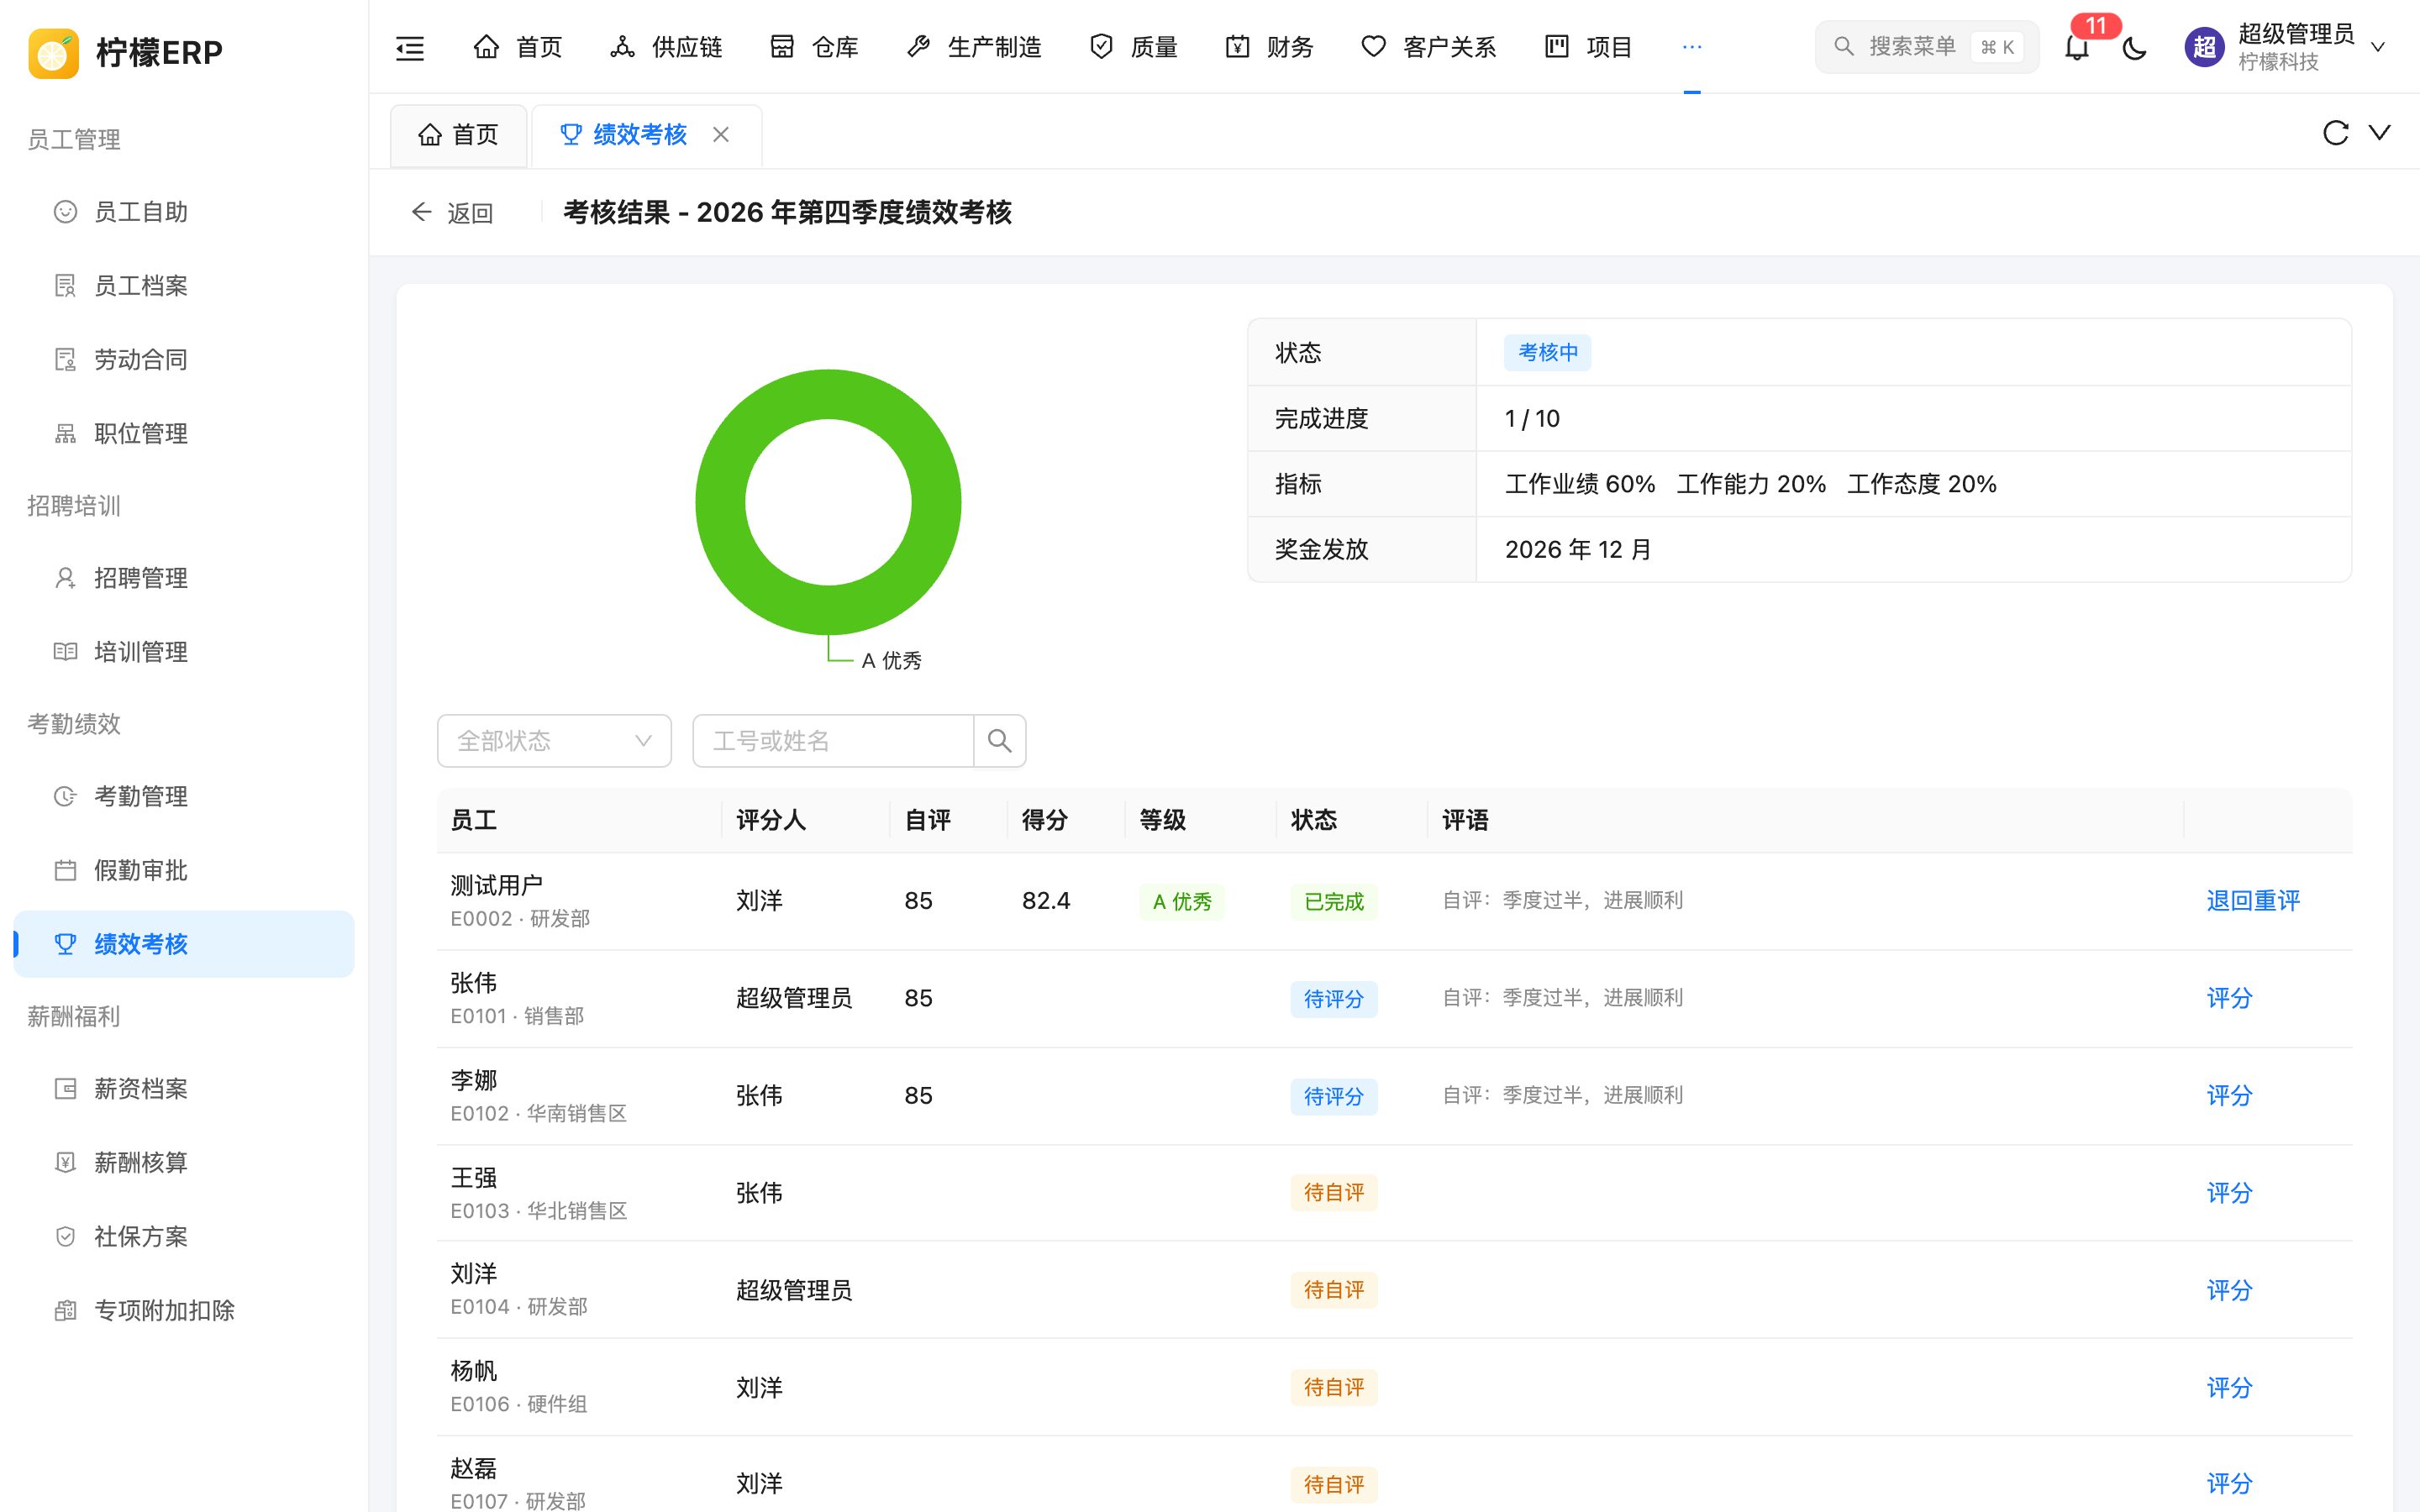Open the 生产制造 menu

[x=974, y=47]
